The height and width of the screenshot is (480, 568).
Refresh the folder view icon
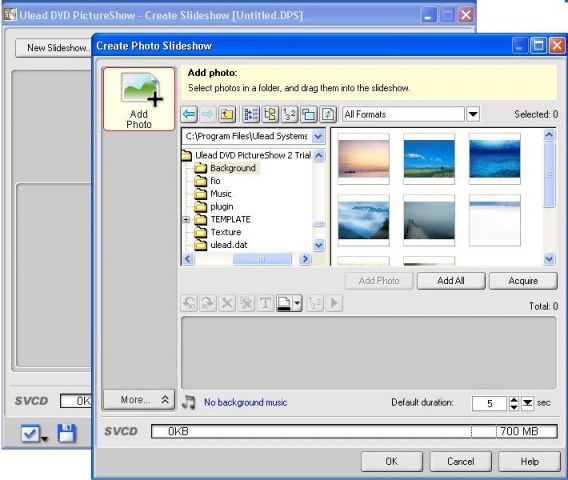pos(328,114)
